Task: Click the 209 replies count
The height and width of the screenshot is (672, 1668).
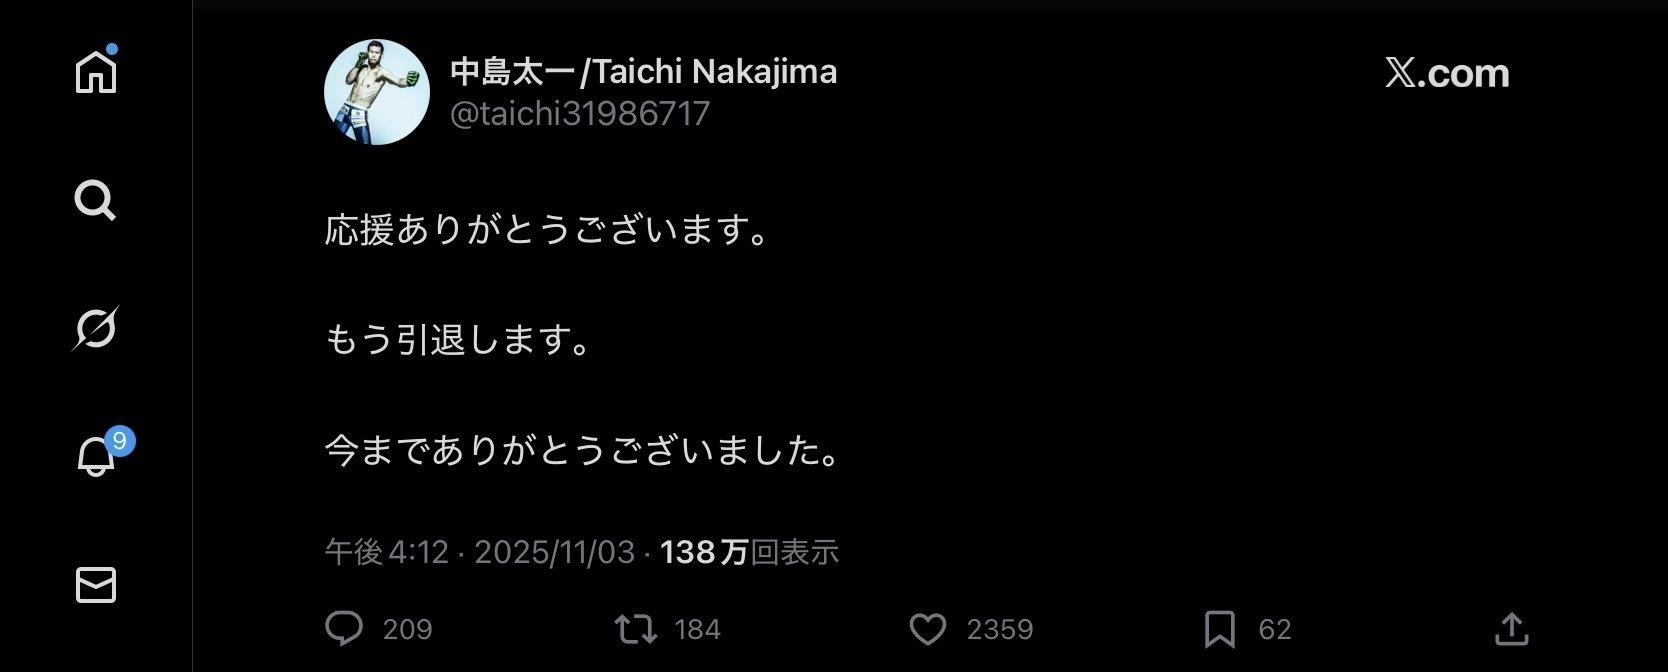Action: click(406, 629)
